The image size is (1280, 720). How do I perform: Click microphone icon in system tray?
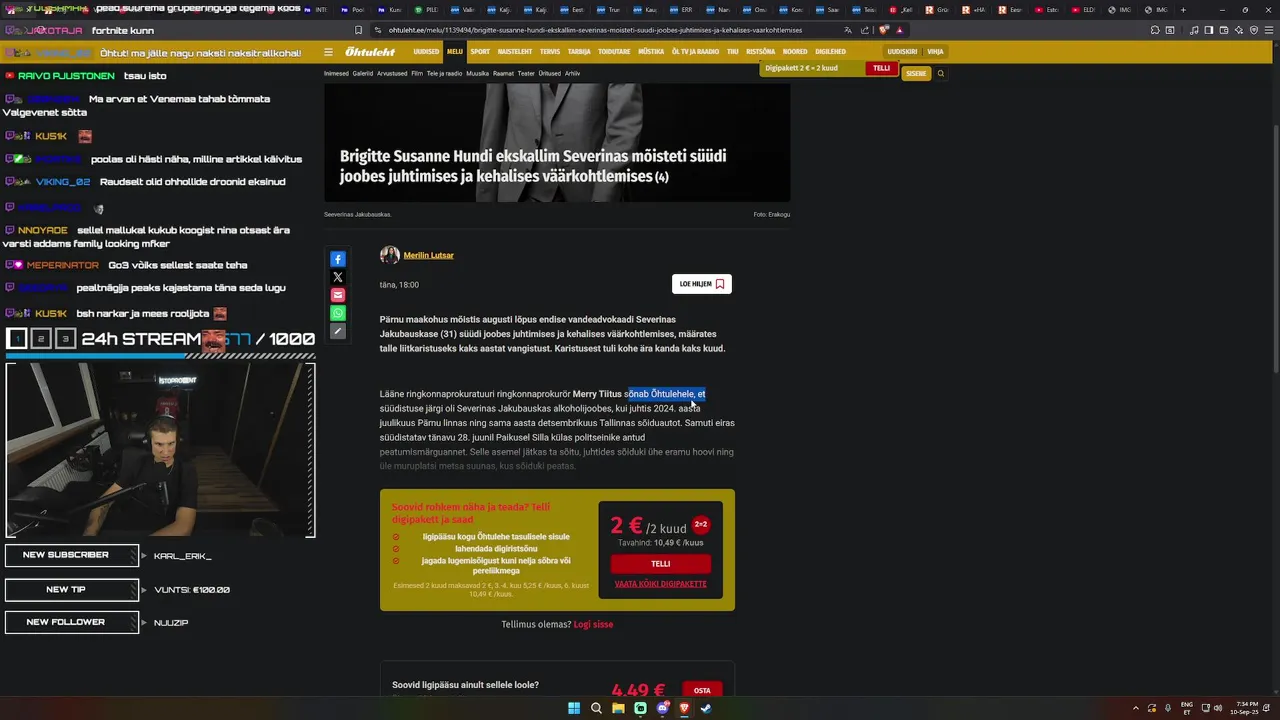click(x=1168, y=708)
